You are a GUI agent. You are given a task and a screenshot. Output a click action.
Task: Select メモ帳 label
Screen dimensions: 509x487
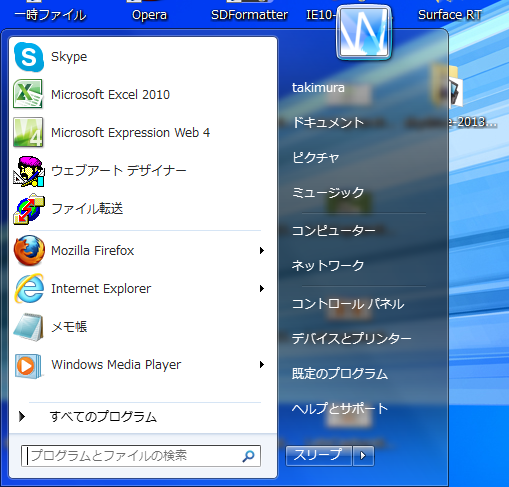click(69, 327)
